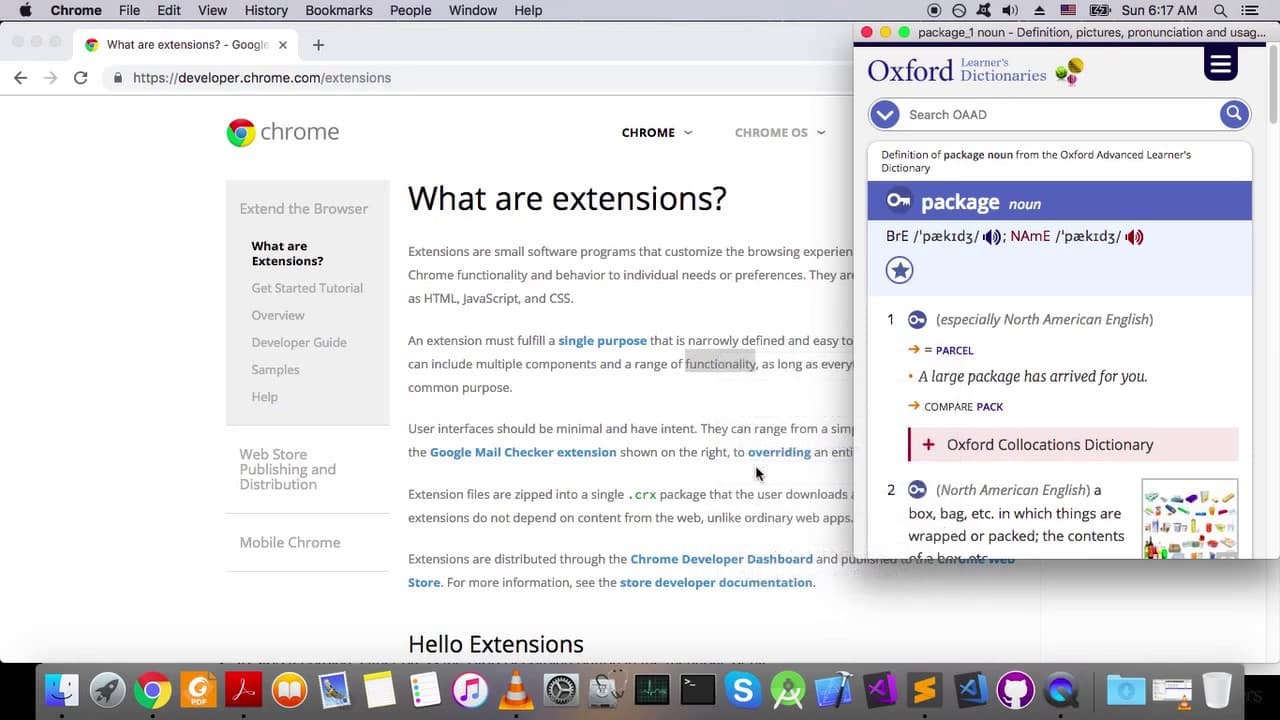The height and width of the screenshot is (720, 1280).
Task: Click the Chrome logo on the developer page
Action: click(x=283, y=132)
